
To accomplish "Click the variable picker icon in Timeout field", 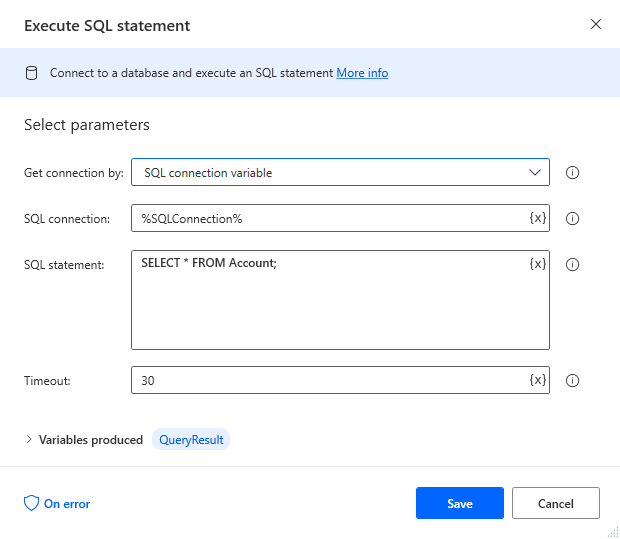I will tap(537, 380).
